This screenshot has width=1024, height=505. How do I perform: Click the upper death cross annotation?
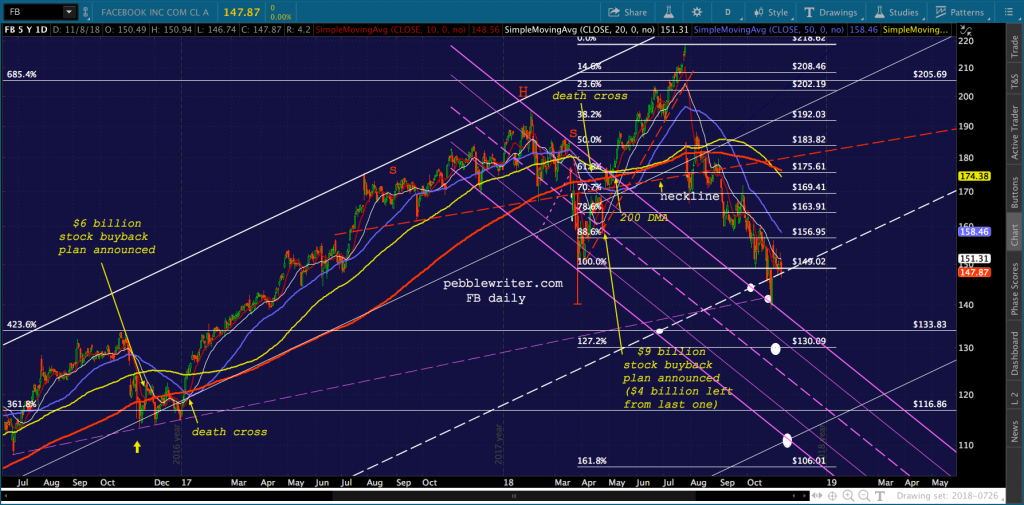coord(590,96)
